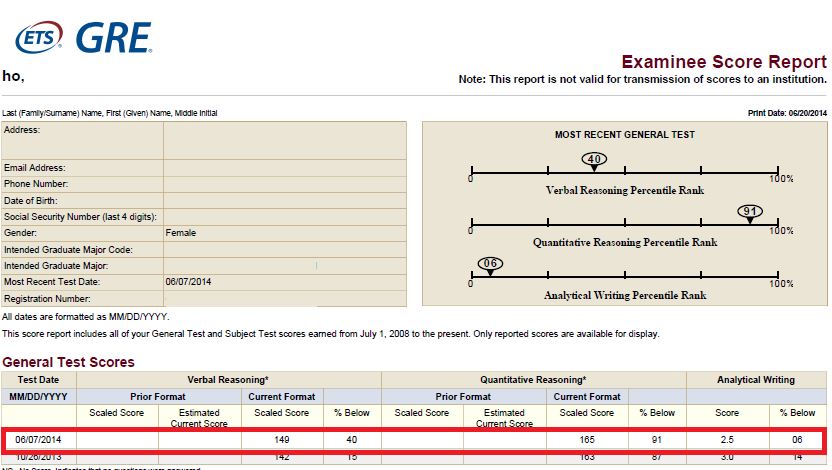The width and height of the screenshot is (832, 470).
Task: Select the verbal scaled score 149
Action: pos(282,440)
